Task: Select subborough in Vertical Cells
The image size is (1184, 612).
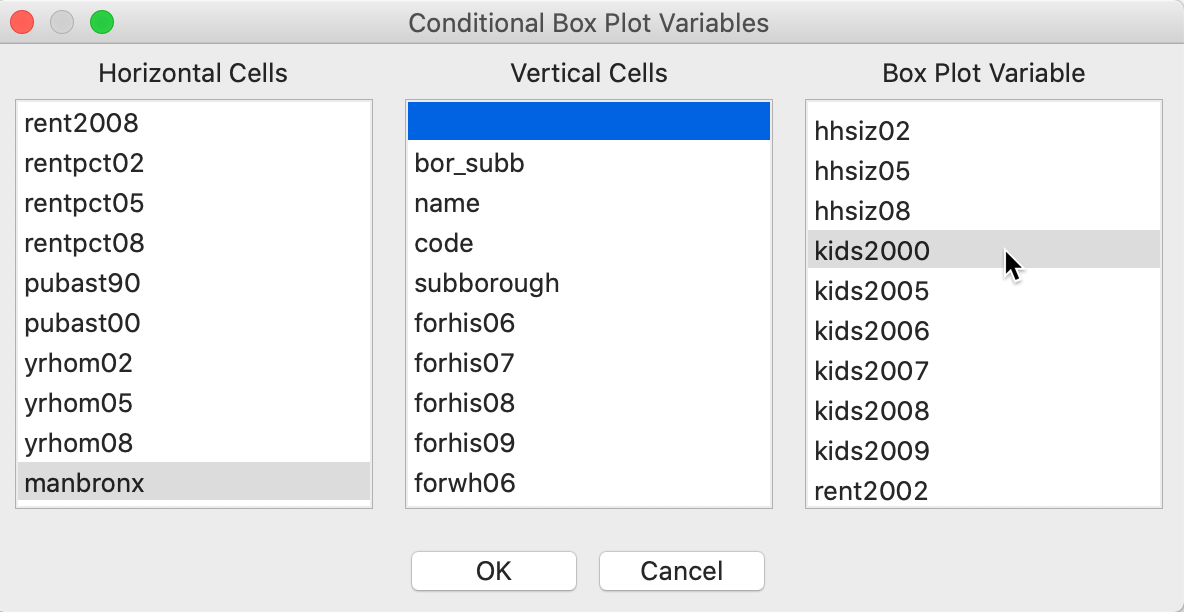Action: coord(487,283)
